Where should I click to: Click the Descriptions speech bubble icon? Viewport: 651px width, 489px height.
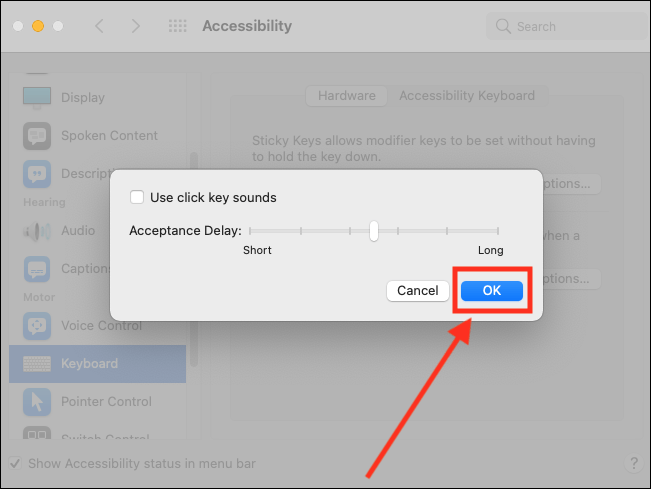coord(37,174)
